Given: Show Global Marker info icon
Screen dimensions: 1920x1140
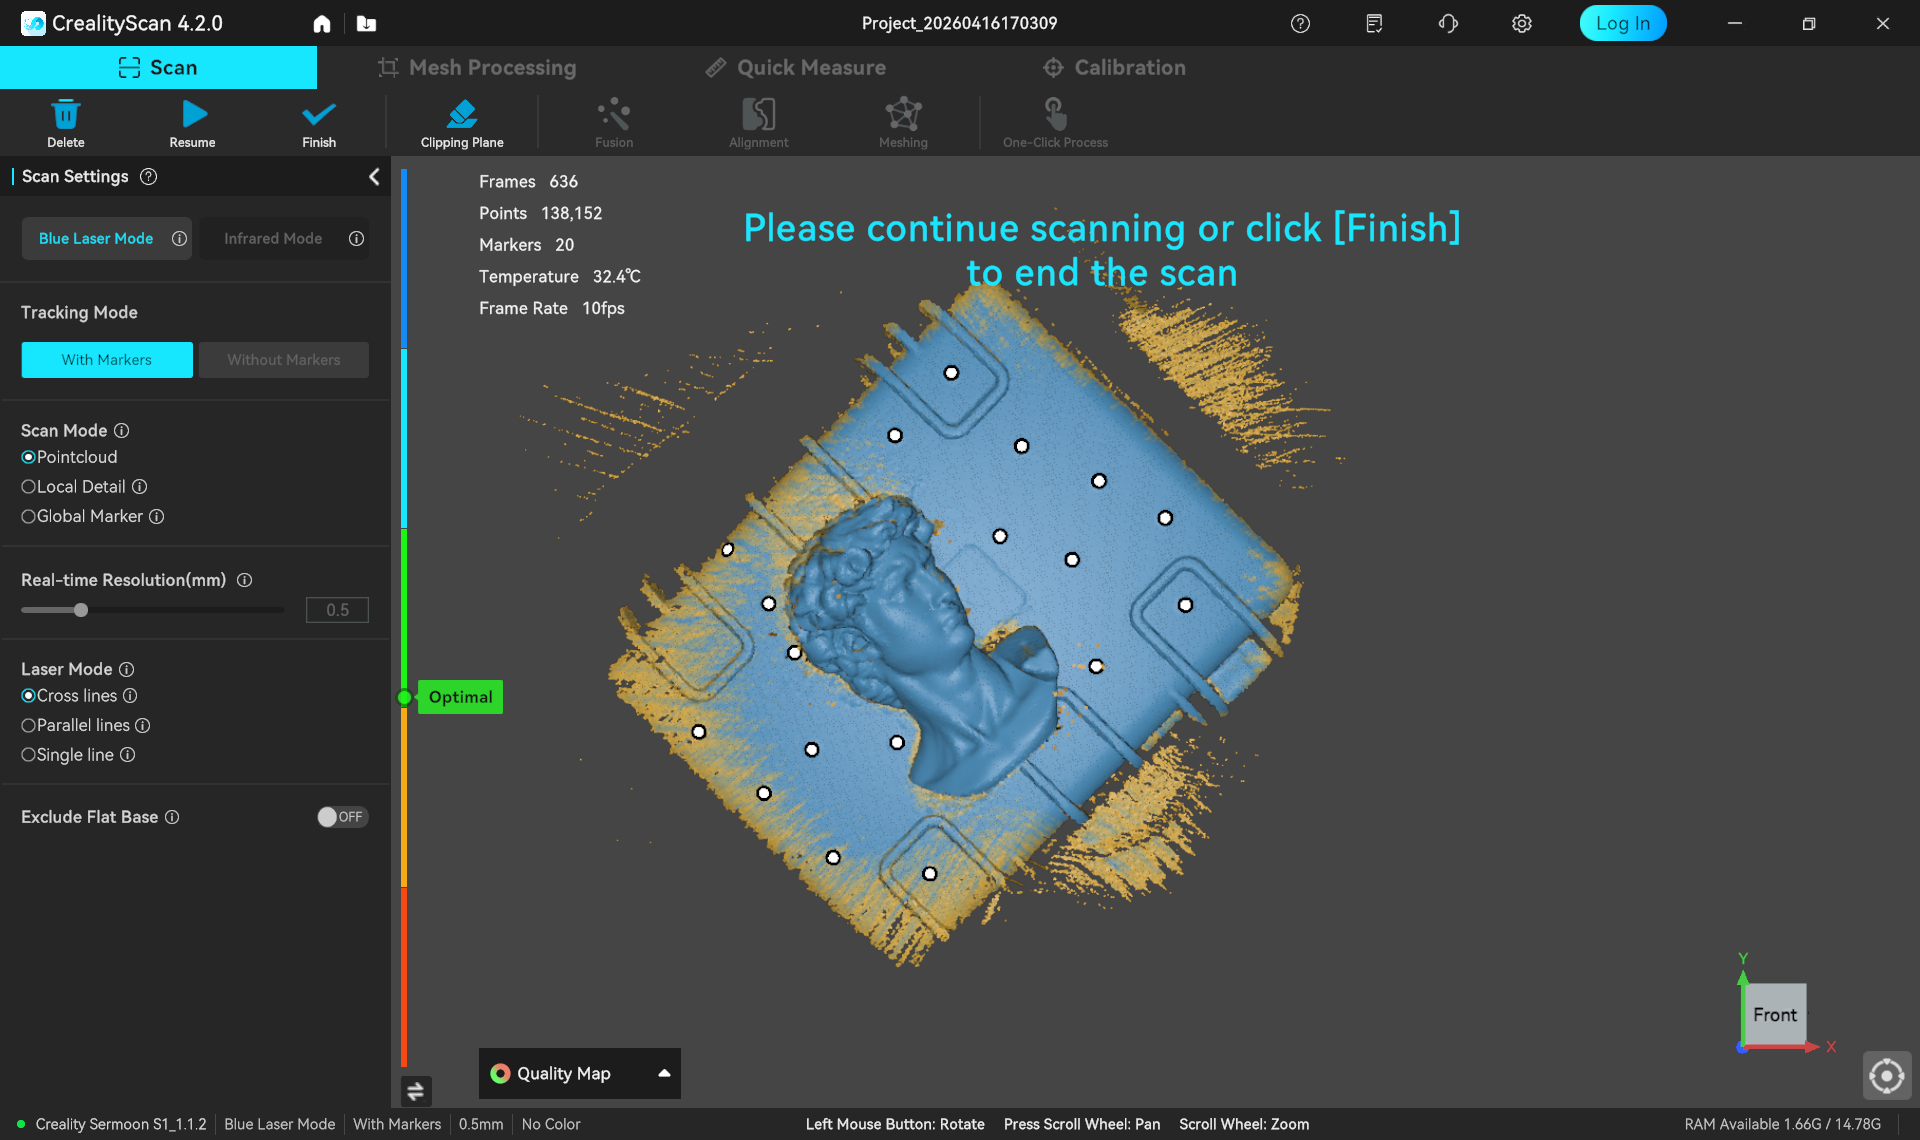Looking at the screenshot, I should 157,517.
